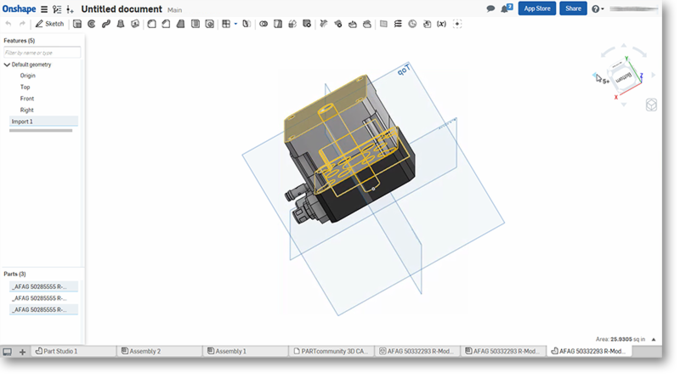Select the Thicken tool
Screen dimensions: 680x379
coord(135,24)
